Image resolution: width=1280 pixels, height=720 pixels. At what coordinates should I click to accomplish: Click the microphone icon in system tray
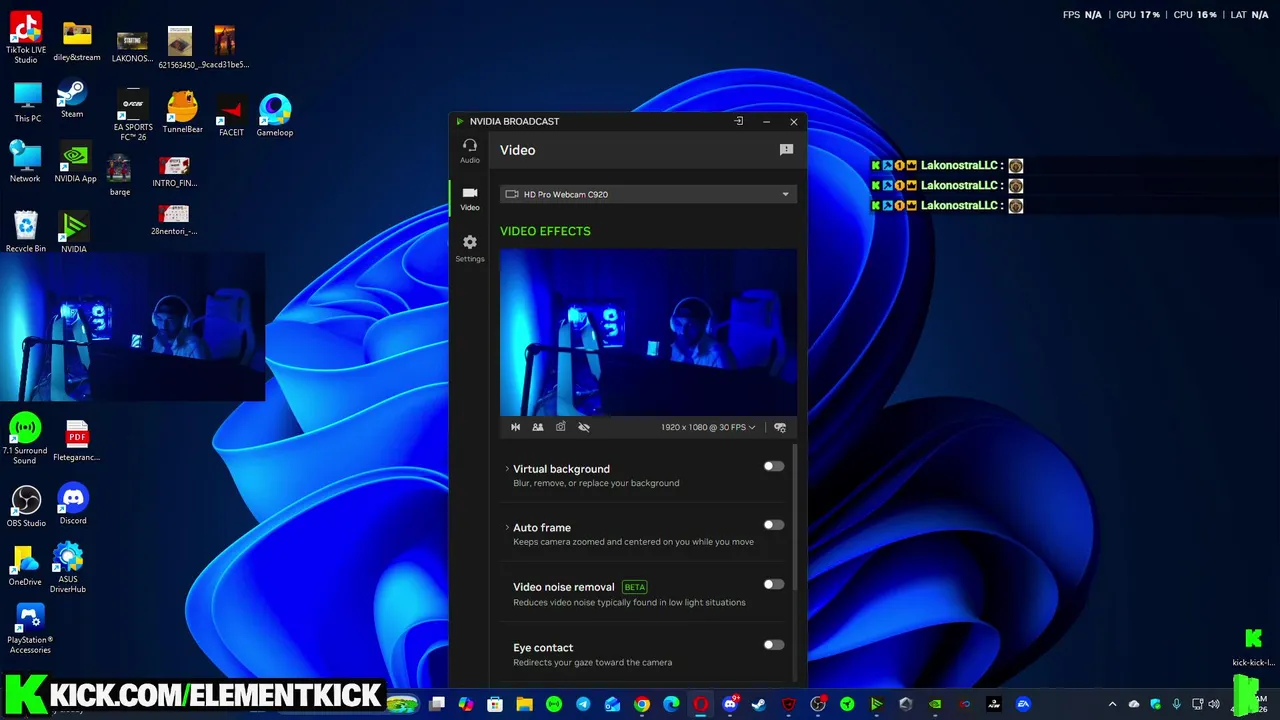pos(1177,704)
